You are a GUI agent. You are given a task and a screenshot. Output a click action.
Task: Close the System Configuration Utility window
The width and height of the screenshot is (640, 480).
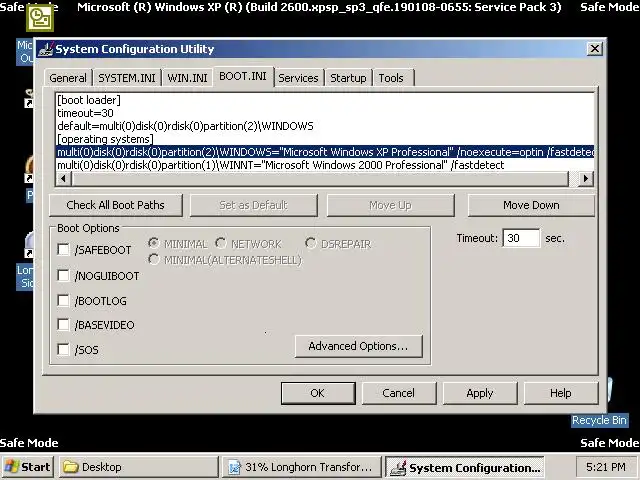(x=595, y=49)
